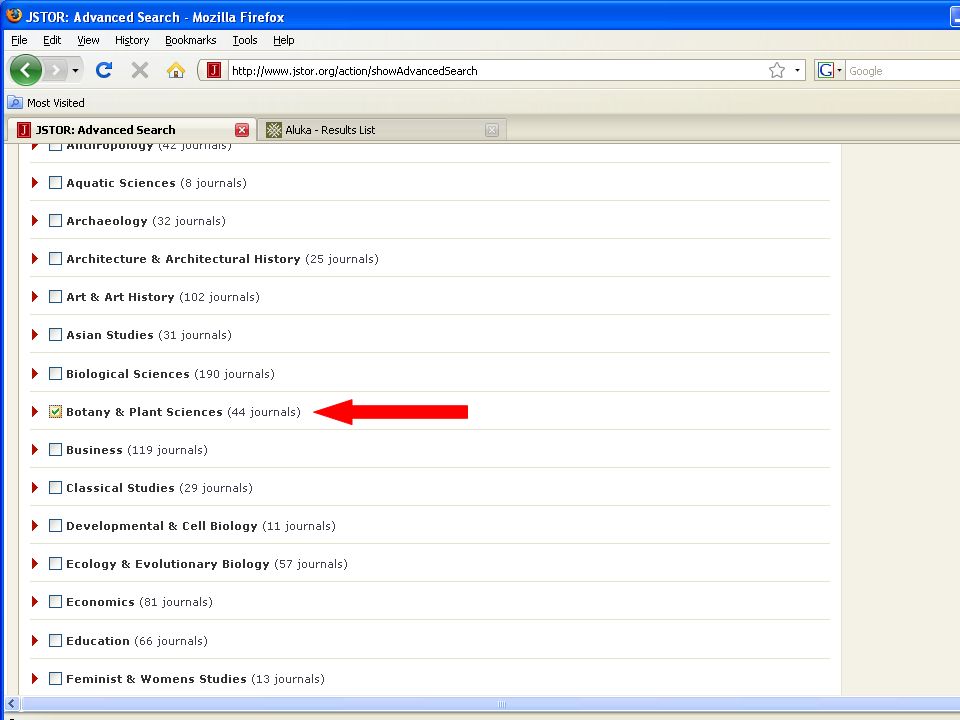Expand the Botany & Plant Sciences journals
Image resolution: width=960 pixels, height=720 pixels.
pos(35,411)
